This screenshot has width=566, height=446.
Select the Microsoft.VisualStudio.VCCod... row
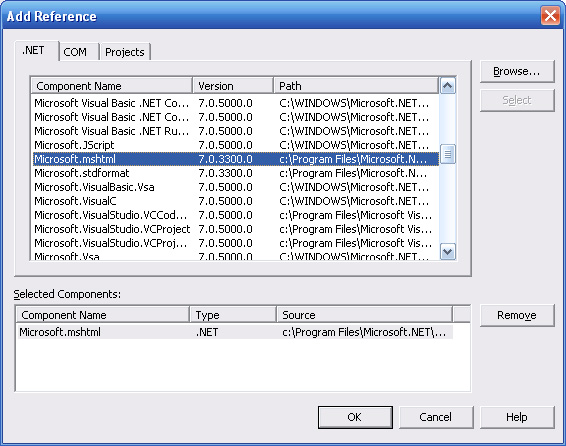(x=236, y=215)
